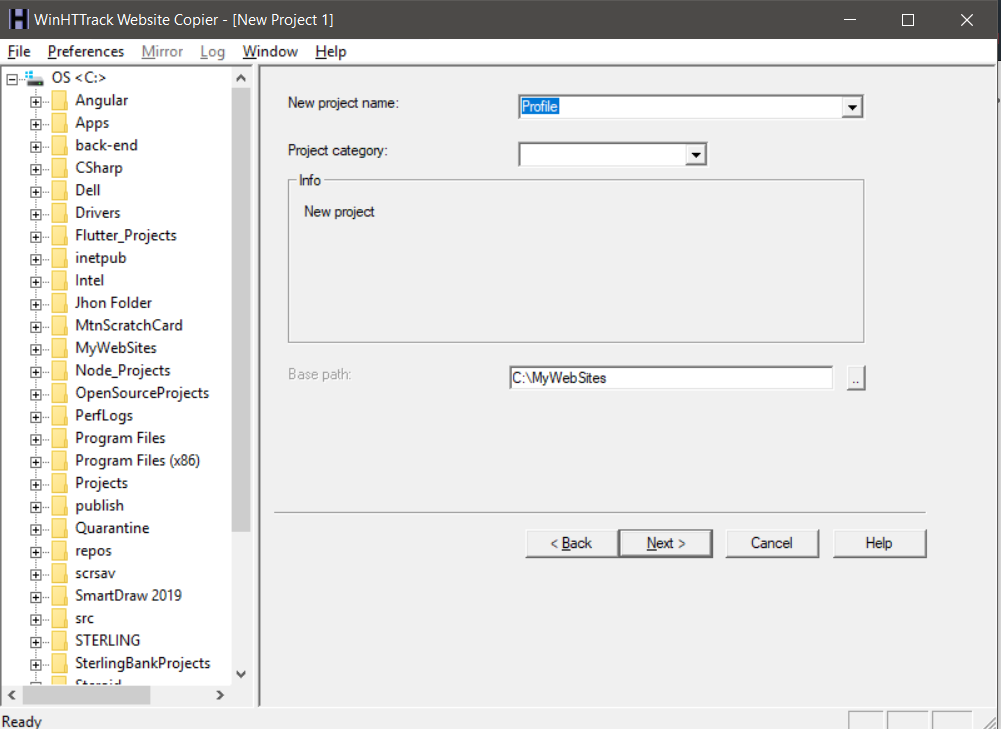The height and width of the screenshot is (729, 1001).
Task: Open the Log menu
Action: (x=212, y=52)
